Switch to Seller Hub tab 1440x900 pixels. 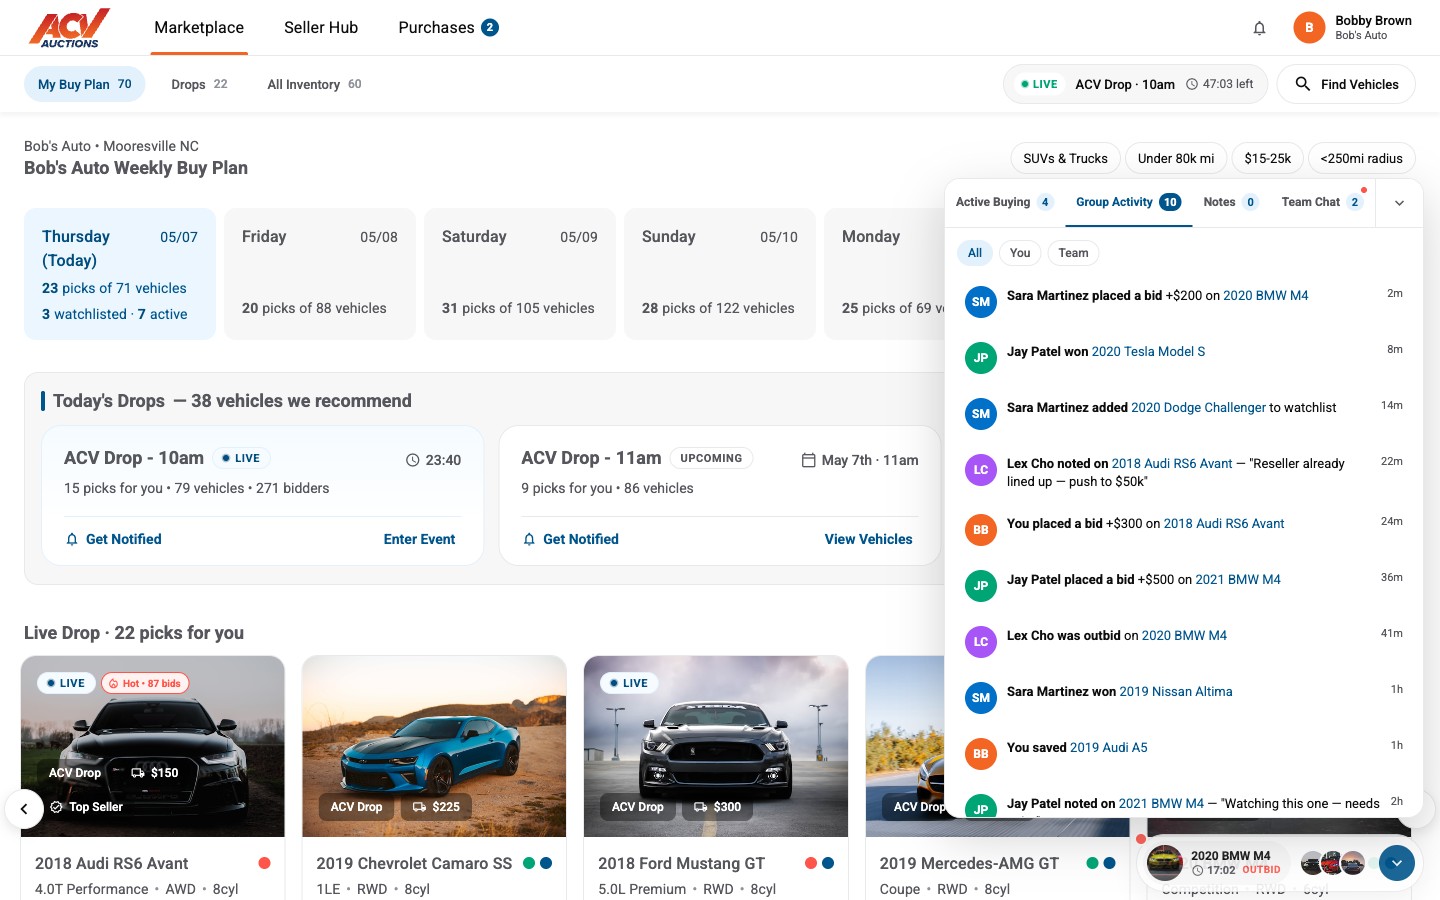(321, 28)
